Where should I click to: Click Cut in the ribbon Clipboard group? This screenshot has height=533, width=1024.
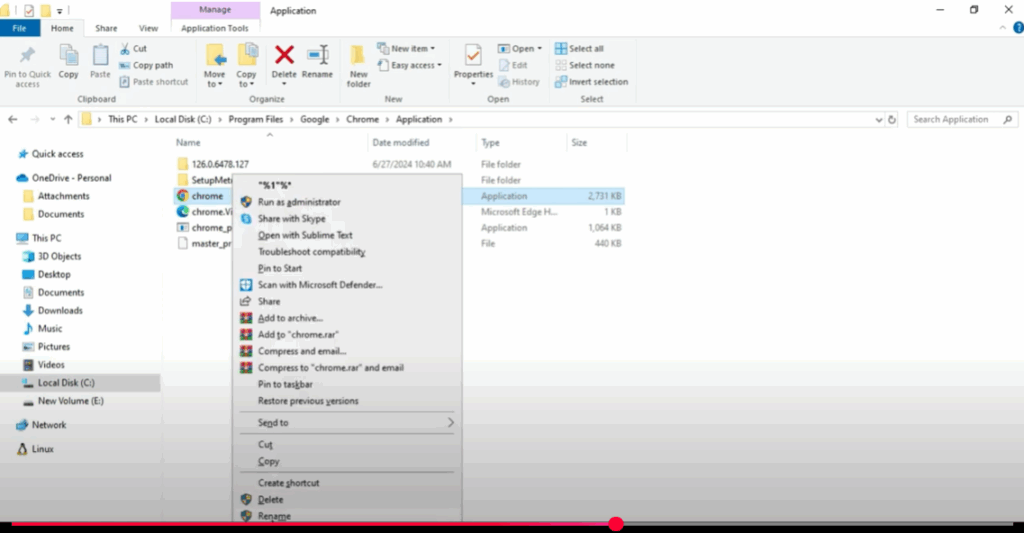tap(133, 48)
